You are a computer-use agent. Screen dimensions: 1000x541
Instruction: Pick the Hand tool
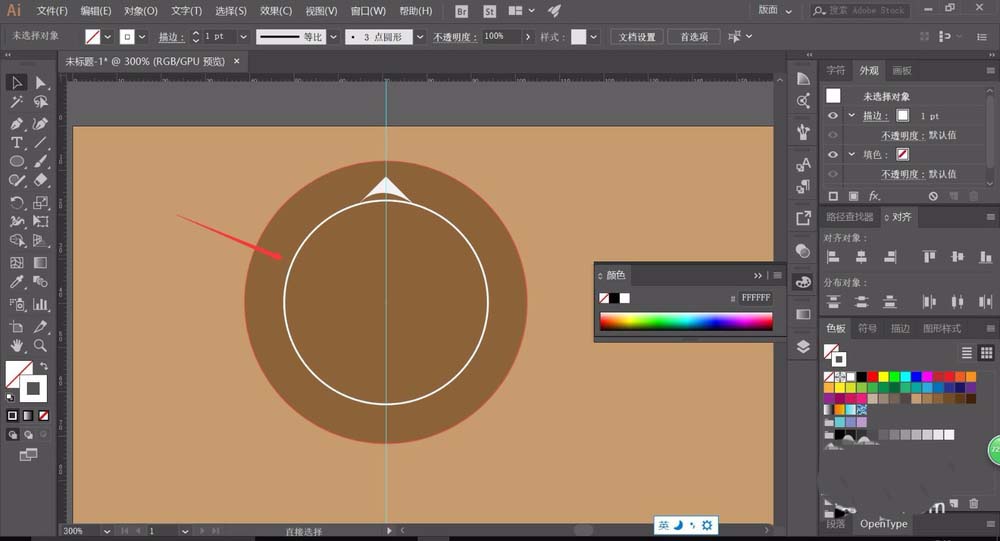(x=17, y=345)
